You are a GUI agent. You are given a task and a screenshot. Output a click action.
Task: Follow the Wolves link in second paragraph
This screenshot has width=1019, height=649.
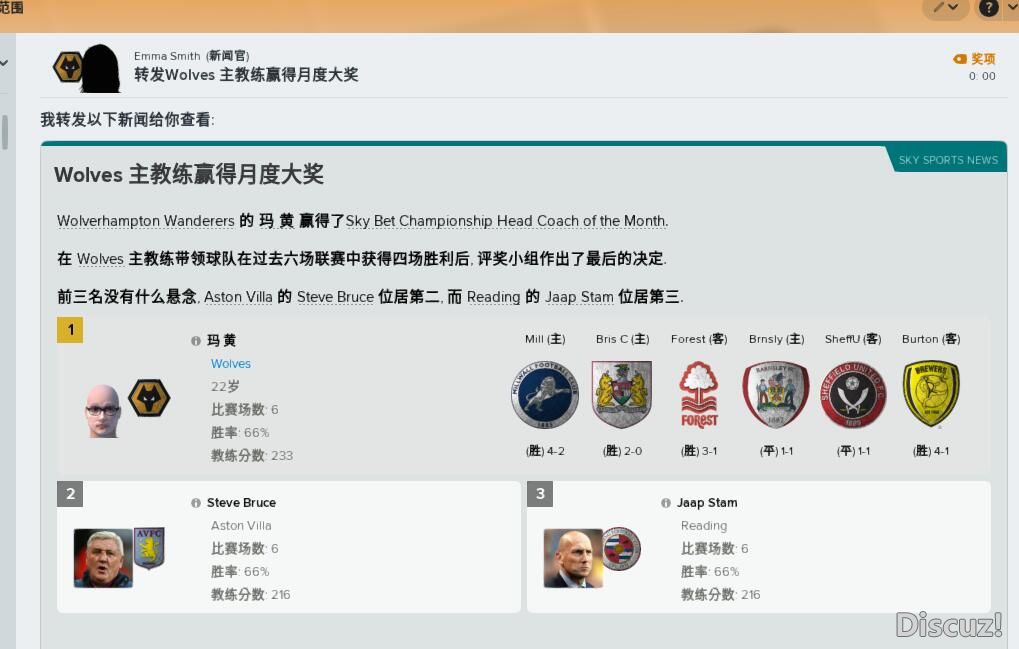click(100, 259)
